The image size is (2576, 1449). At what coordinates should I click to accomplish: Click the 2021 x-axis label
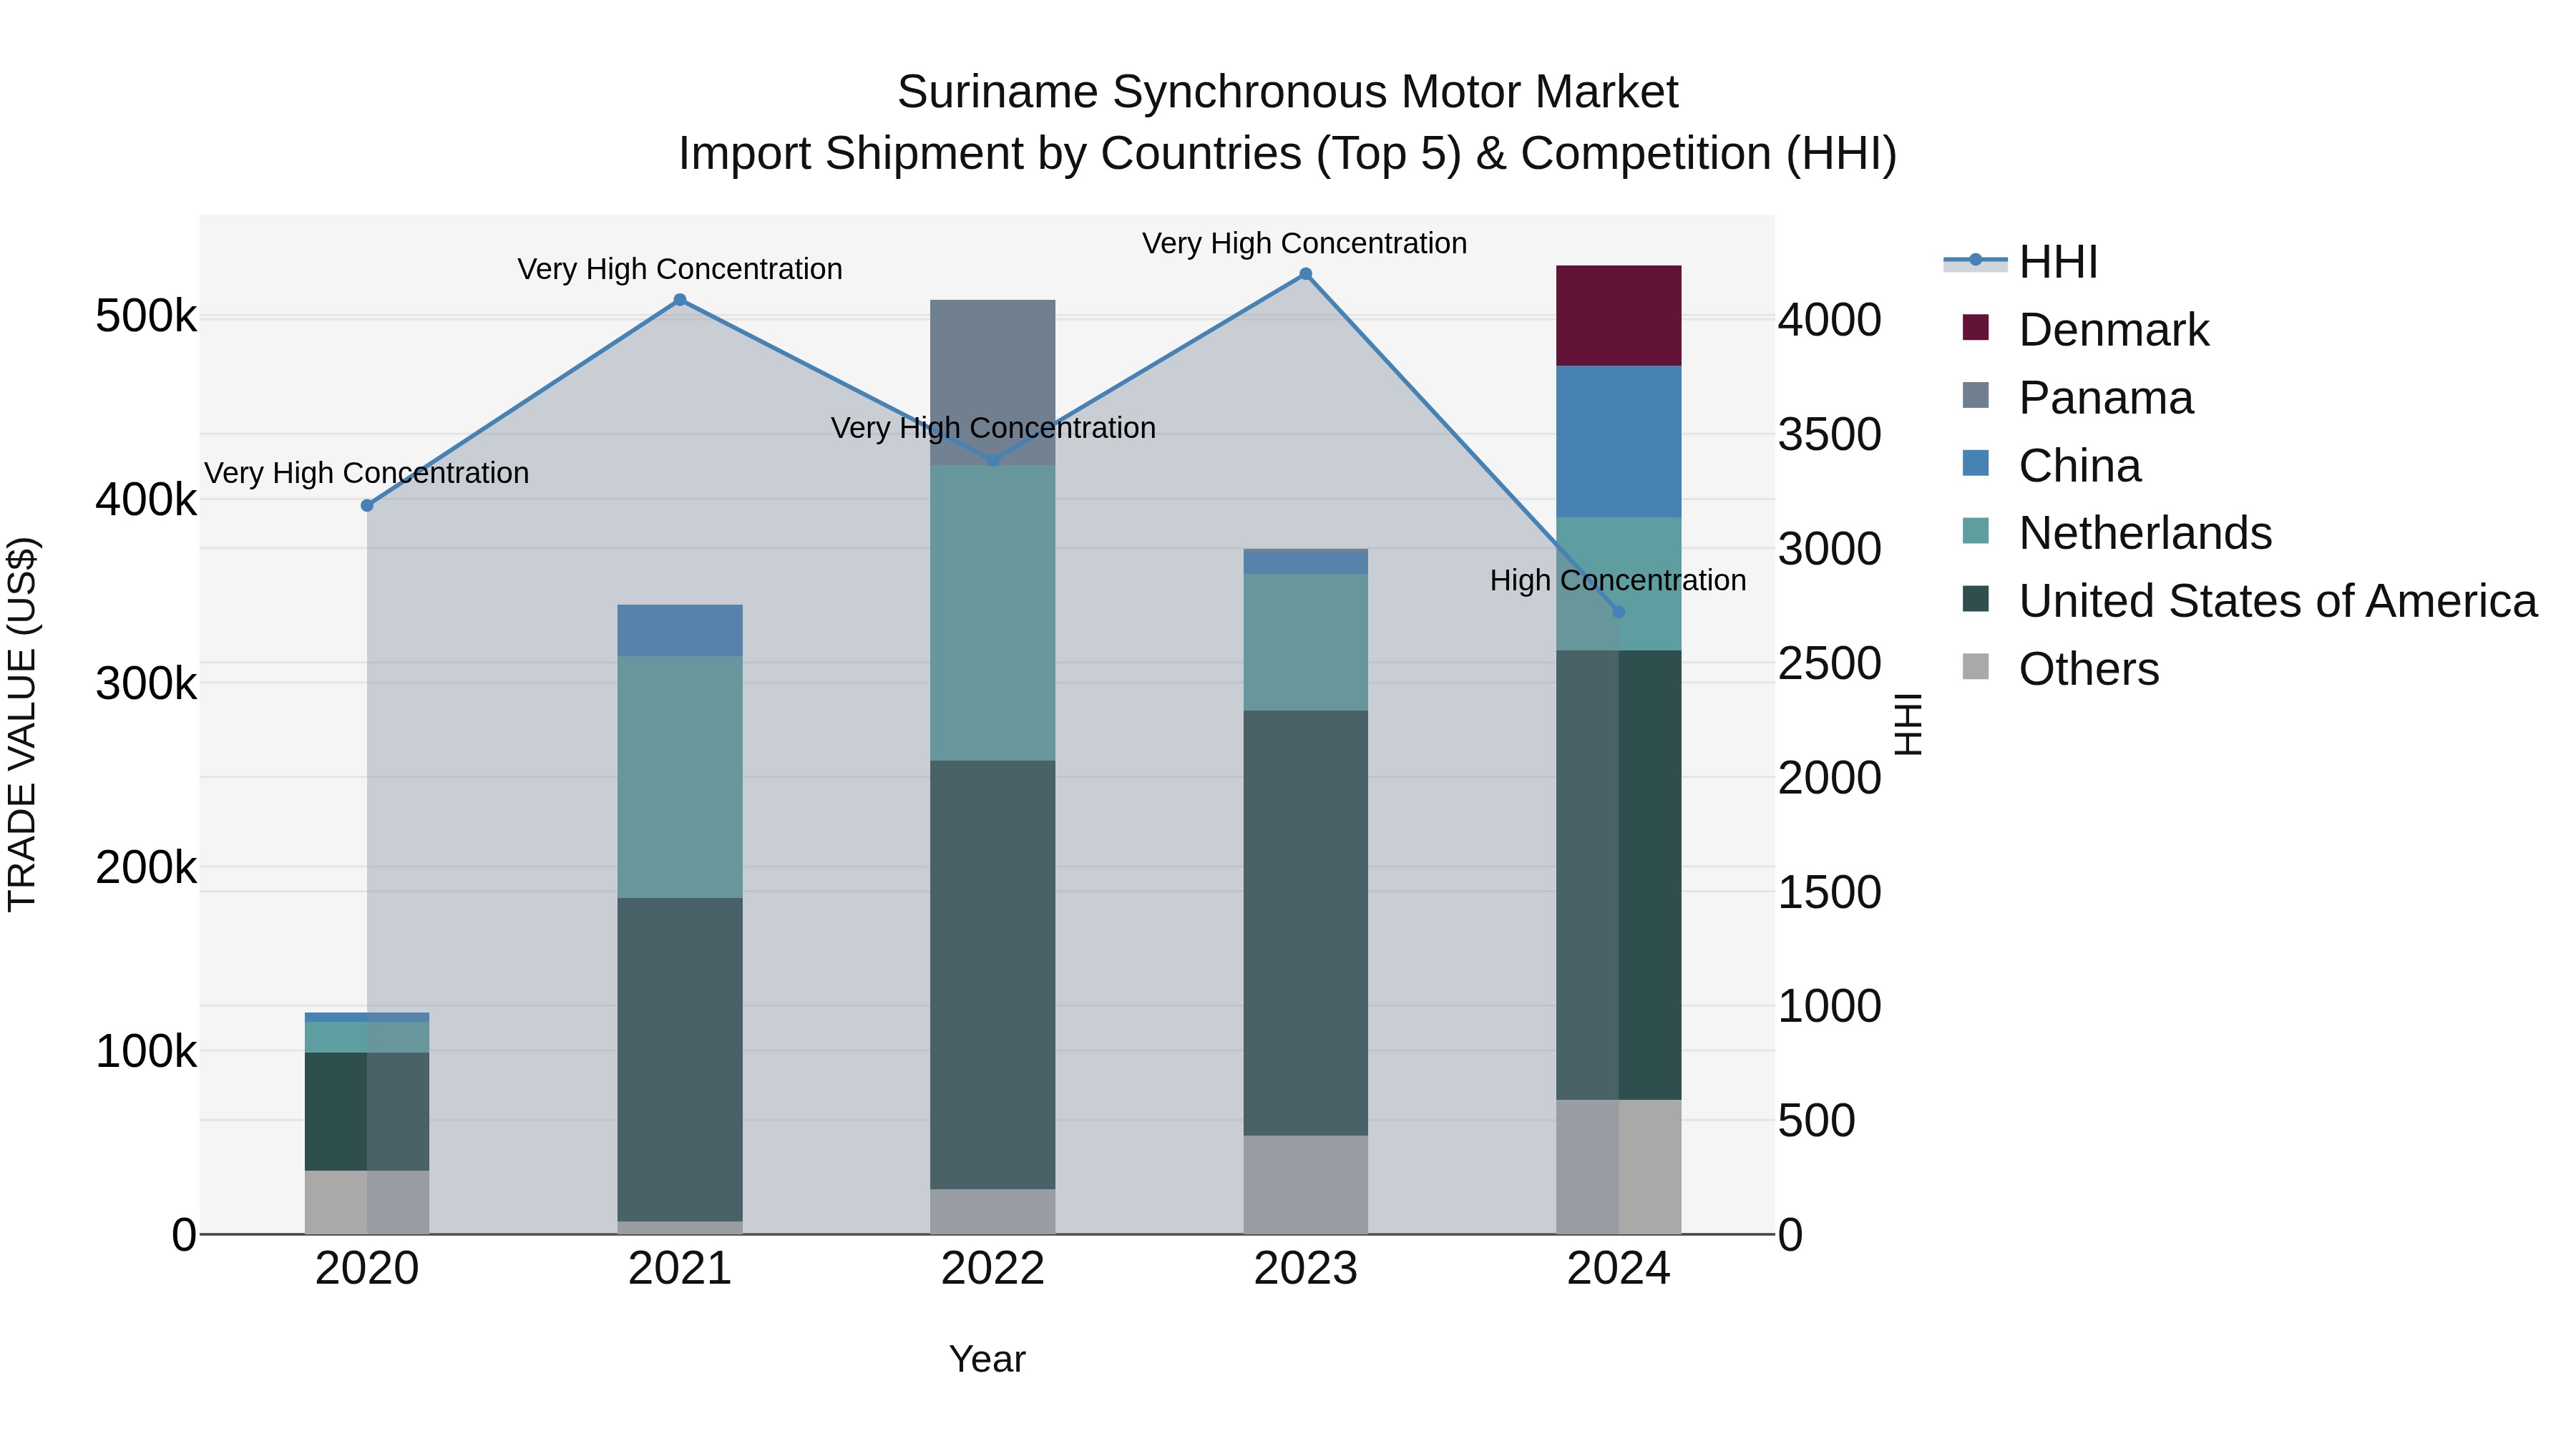coord(680,1269)
